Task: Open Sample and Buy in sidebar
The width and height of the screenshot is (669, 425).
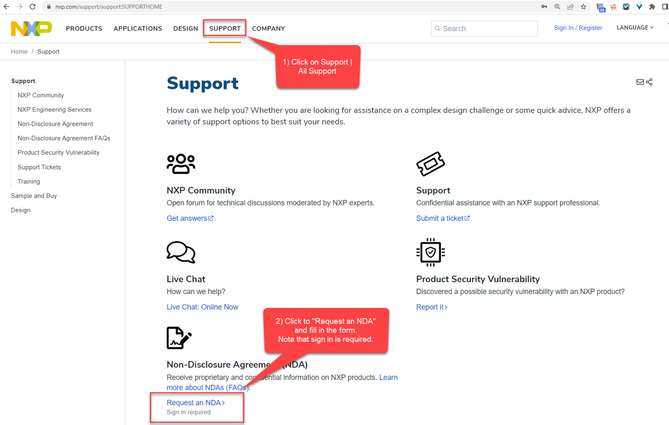Action: click(34, 196)
